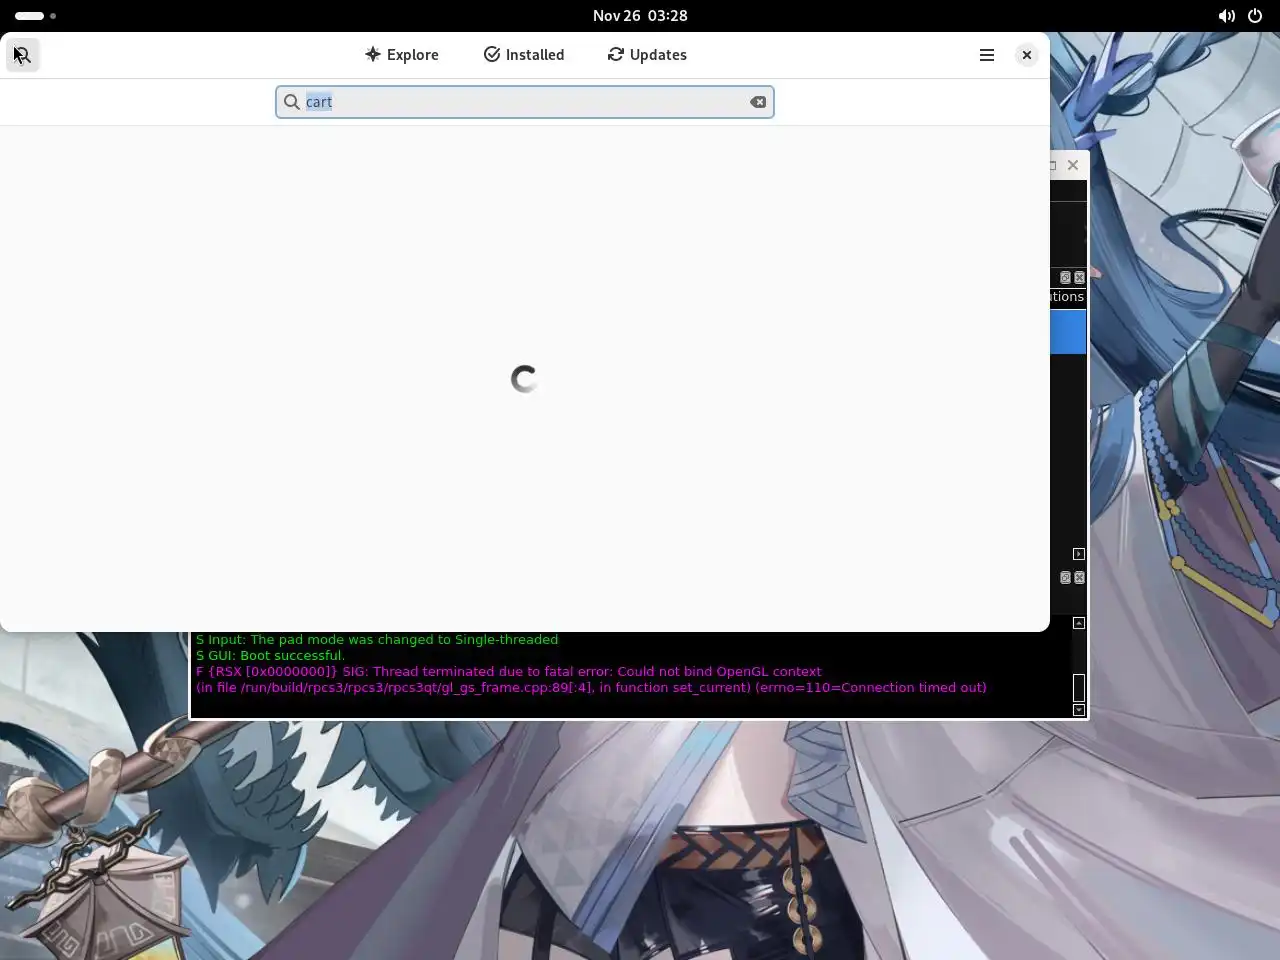Close the Software window

(x=1027, y=55)
